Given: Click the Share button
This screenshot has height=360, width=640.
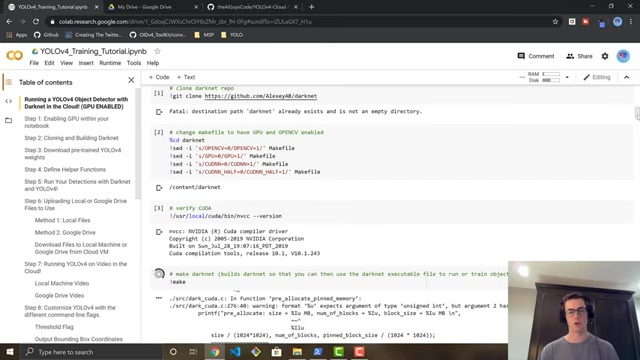Looking at the screenshot, I should pyautogui.click(x=580, y=56).
